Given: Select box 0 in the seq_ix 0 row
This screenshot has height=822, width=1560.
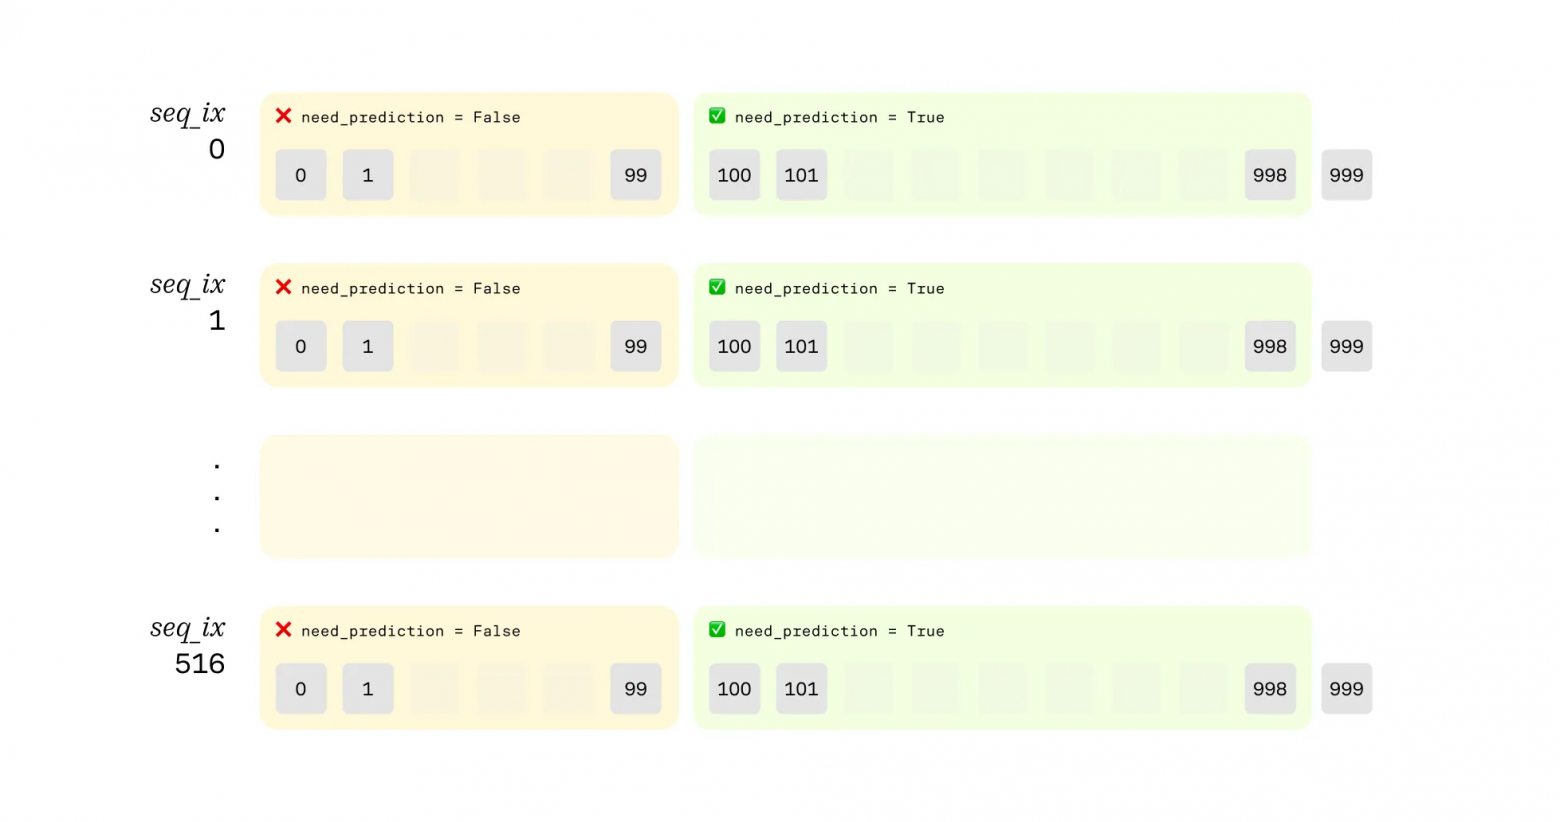Looking at the screenshot, I should (x=301, y=175).
